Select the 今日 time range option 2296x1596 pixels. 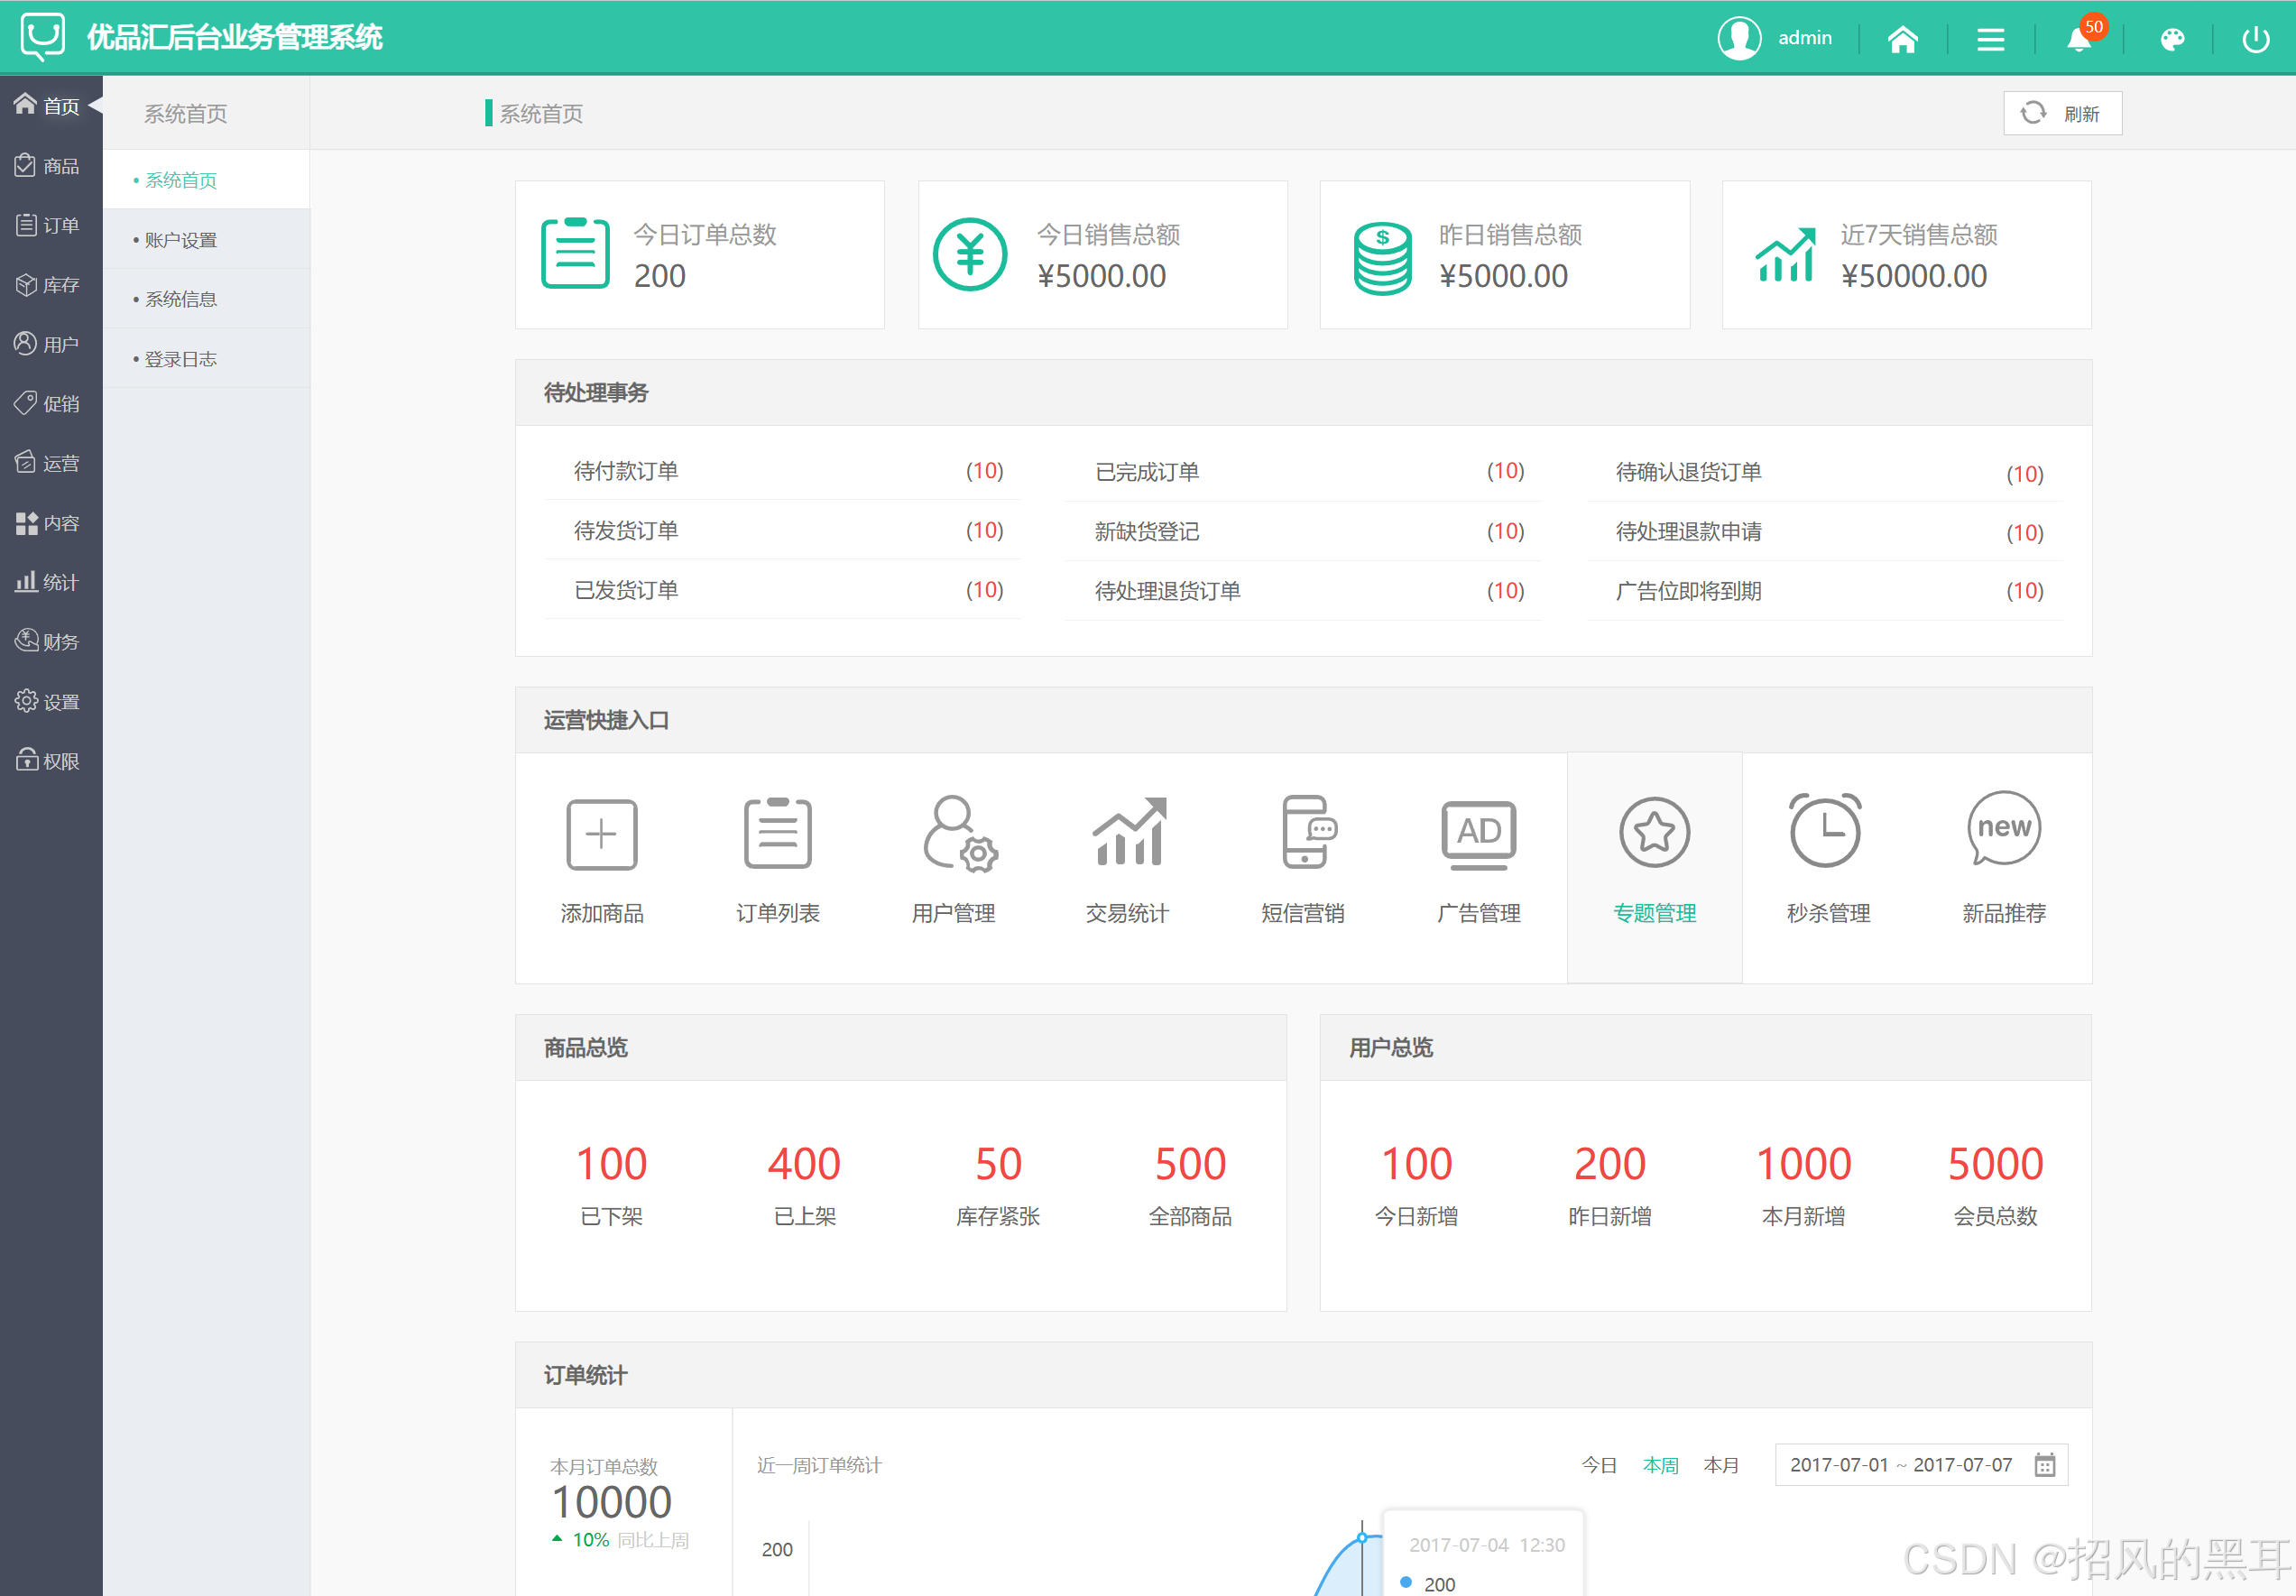tap(1598, 1465)
